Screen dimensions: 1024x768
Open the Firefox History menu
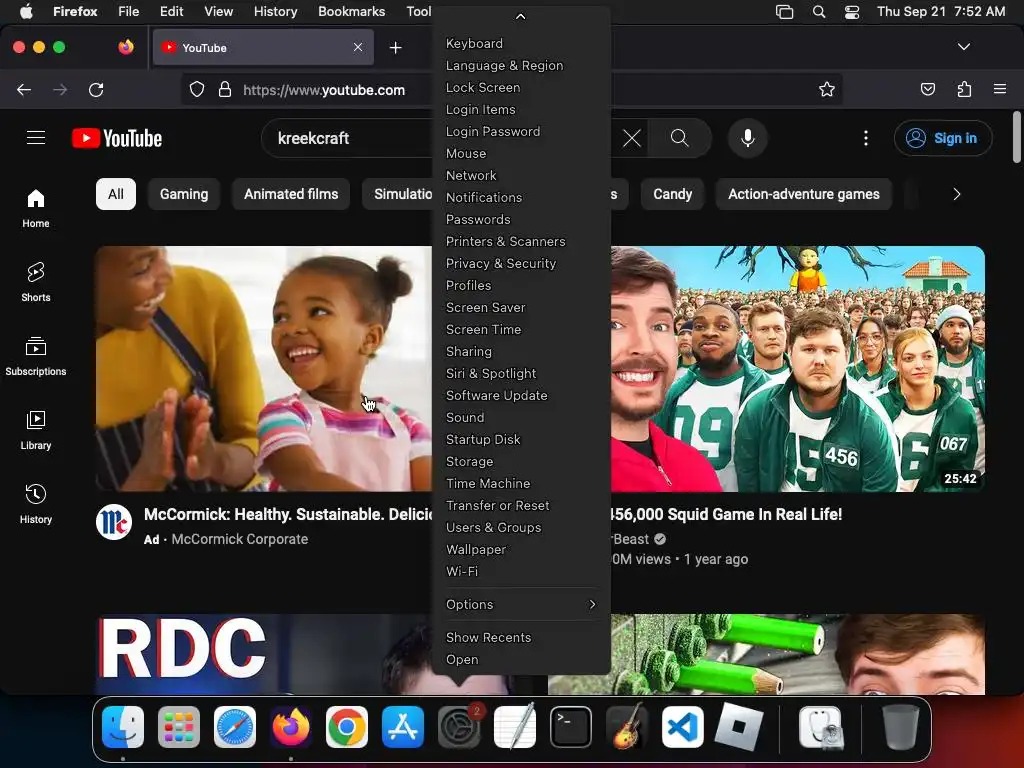click(x=275, y=12)
